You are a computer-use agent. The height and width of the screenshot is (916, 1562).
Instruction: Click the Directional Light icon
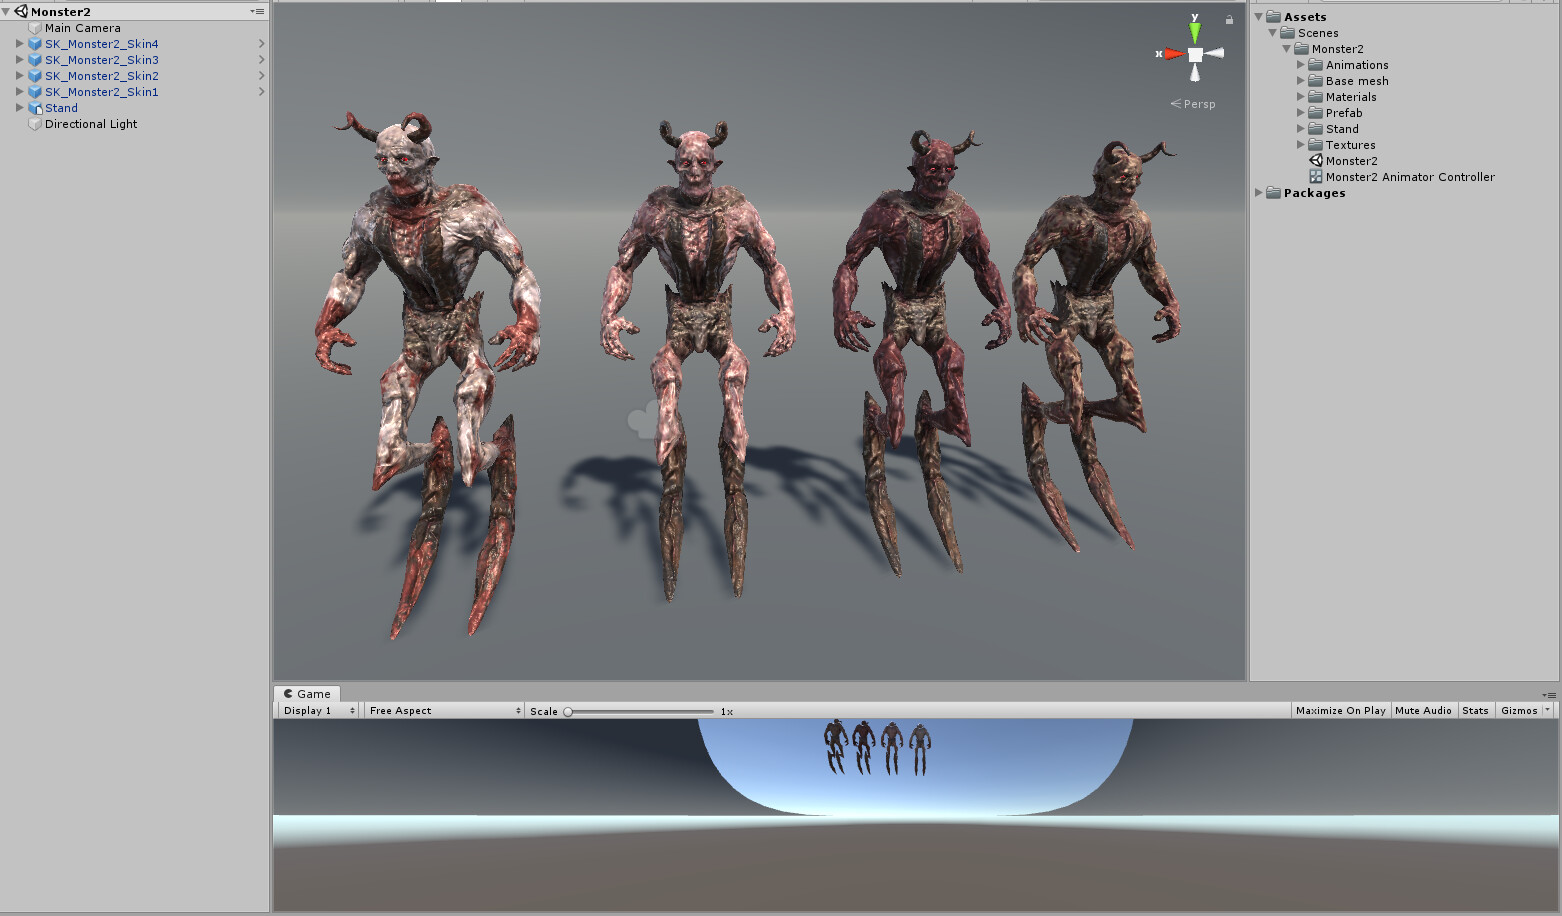coord(36,124)
